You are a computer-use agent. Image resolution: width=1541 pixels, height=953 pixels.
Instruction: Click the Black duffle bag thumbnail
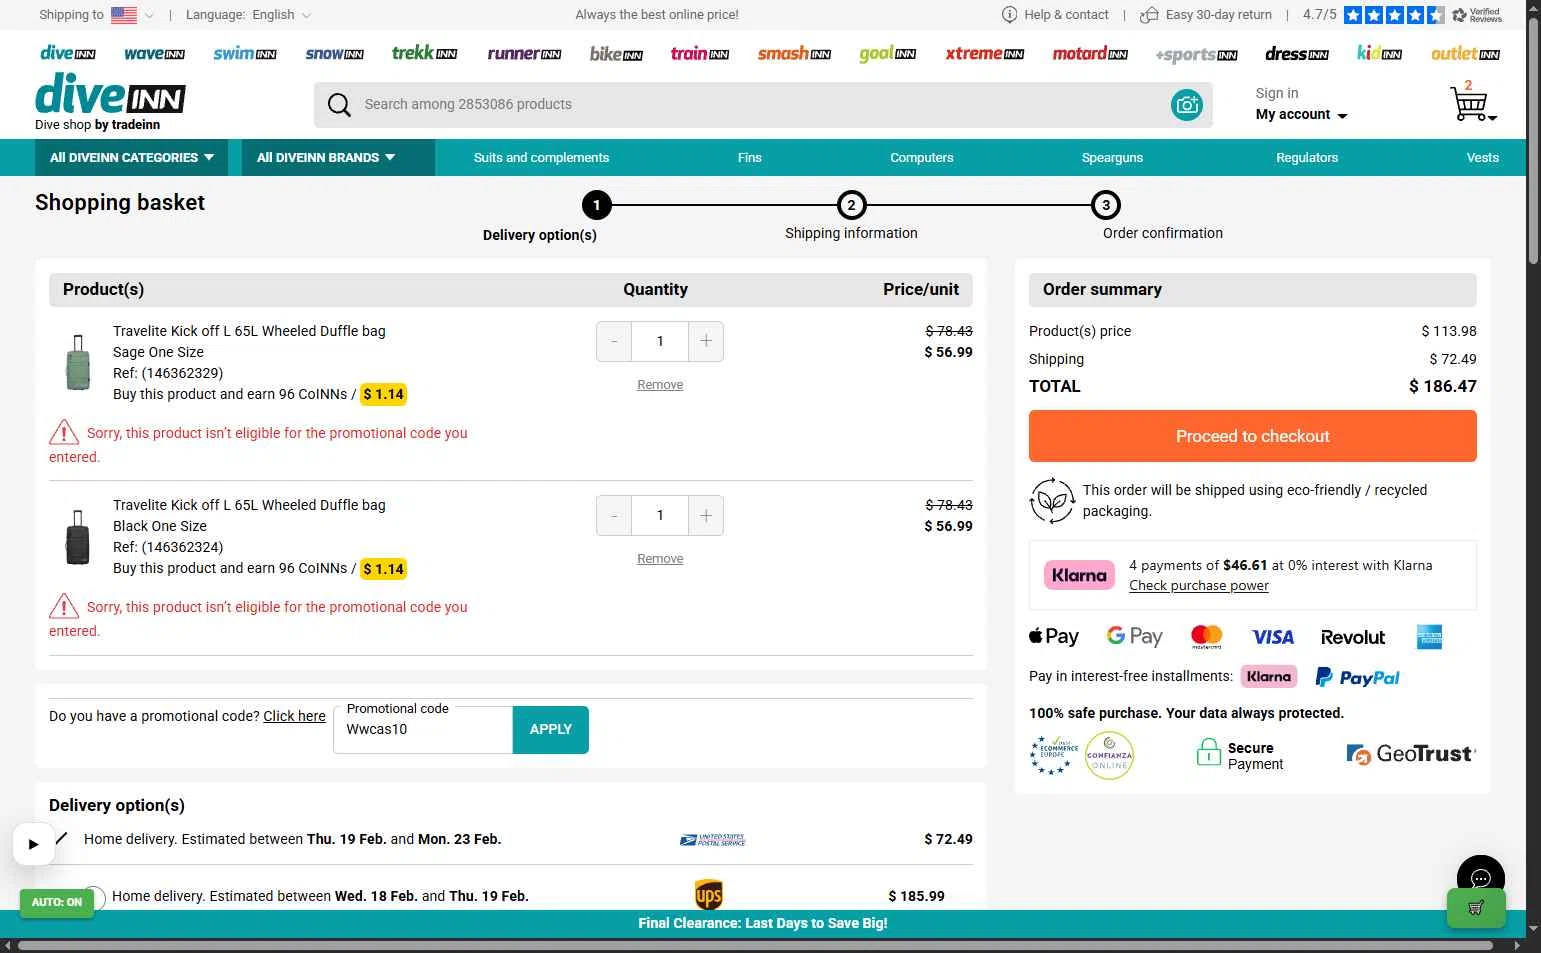(x=78, y=537)
